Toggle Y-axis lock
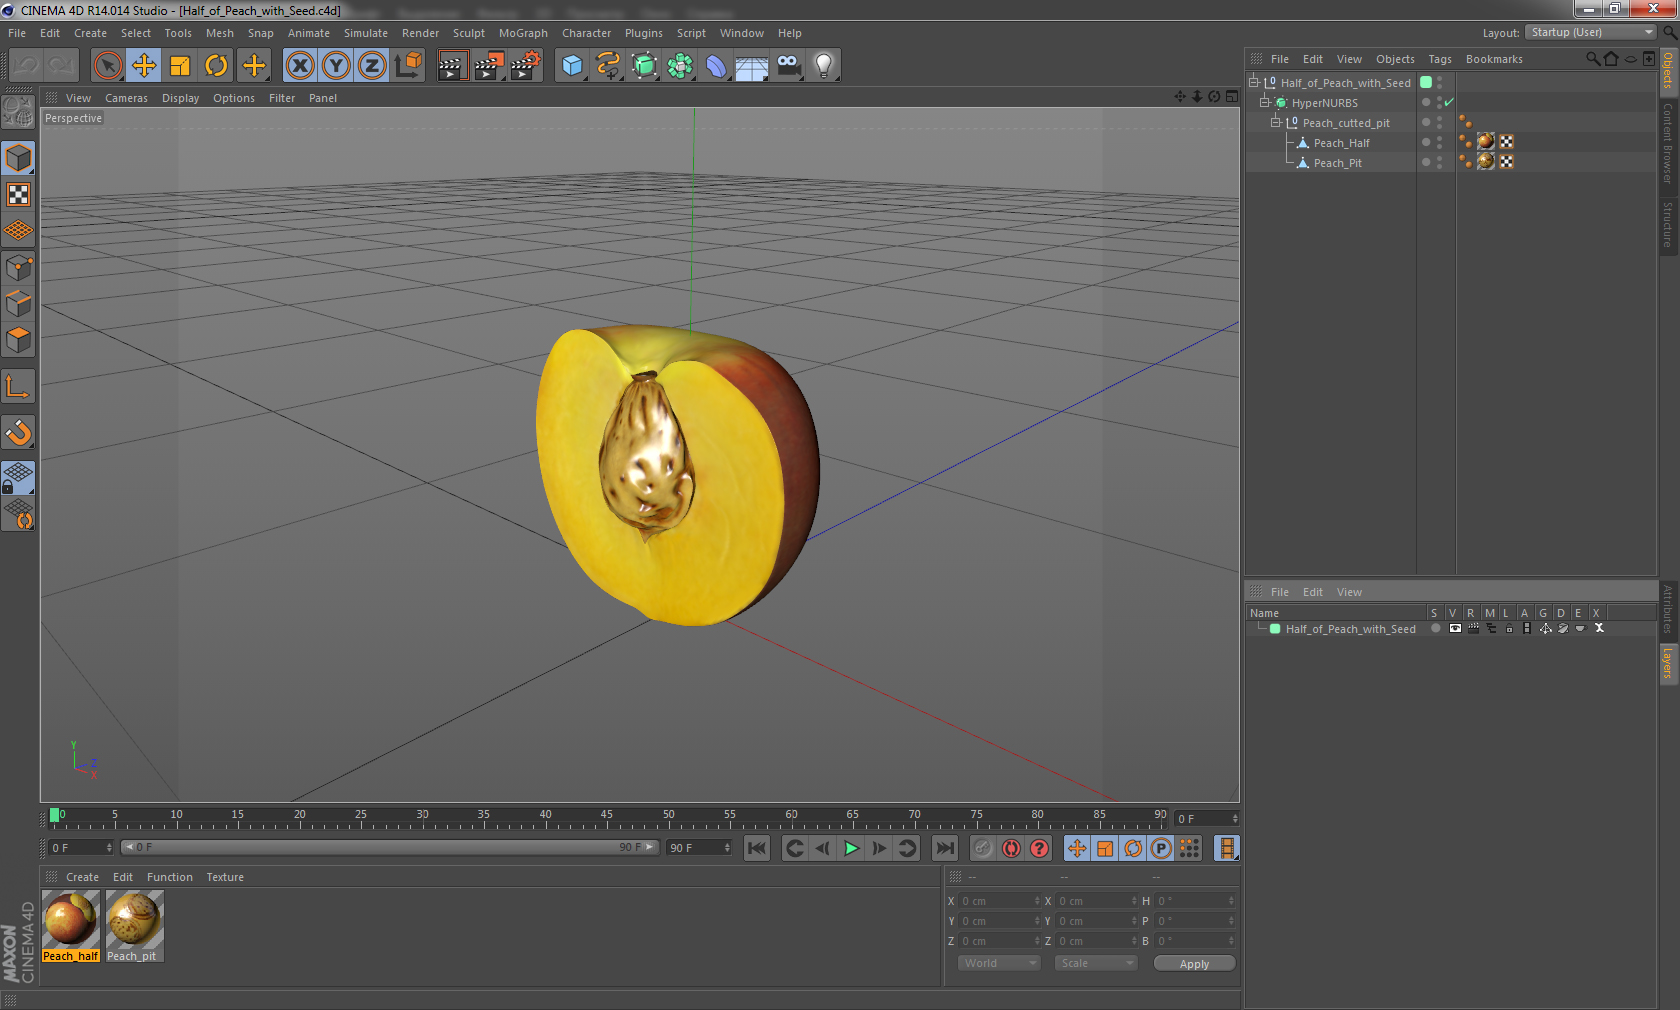This screenshot has height=1010, width=1680. coord(336,66)
